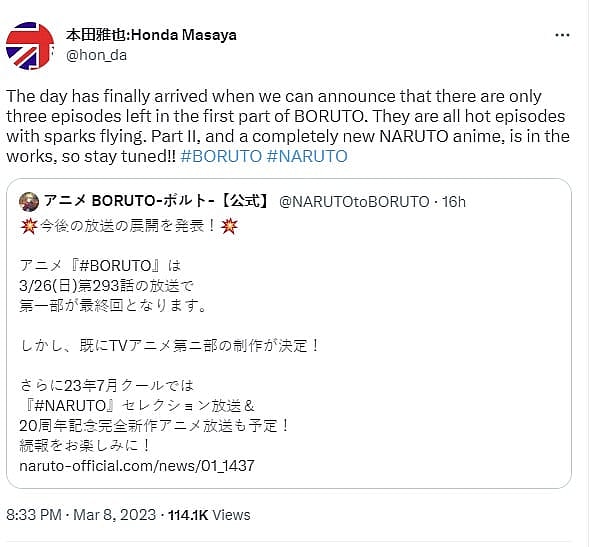595x547 pixels.
Task: Open the #NARUTO hashtag in tweet
Action: click(x=307, y=156)
